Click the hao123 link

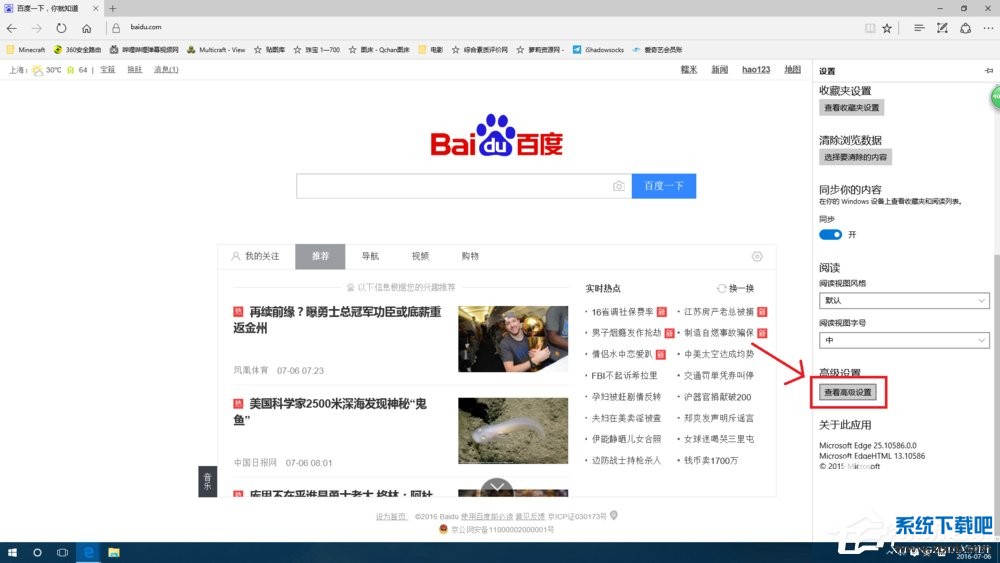756,69
